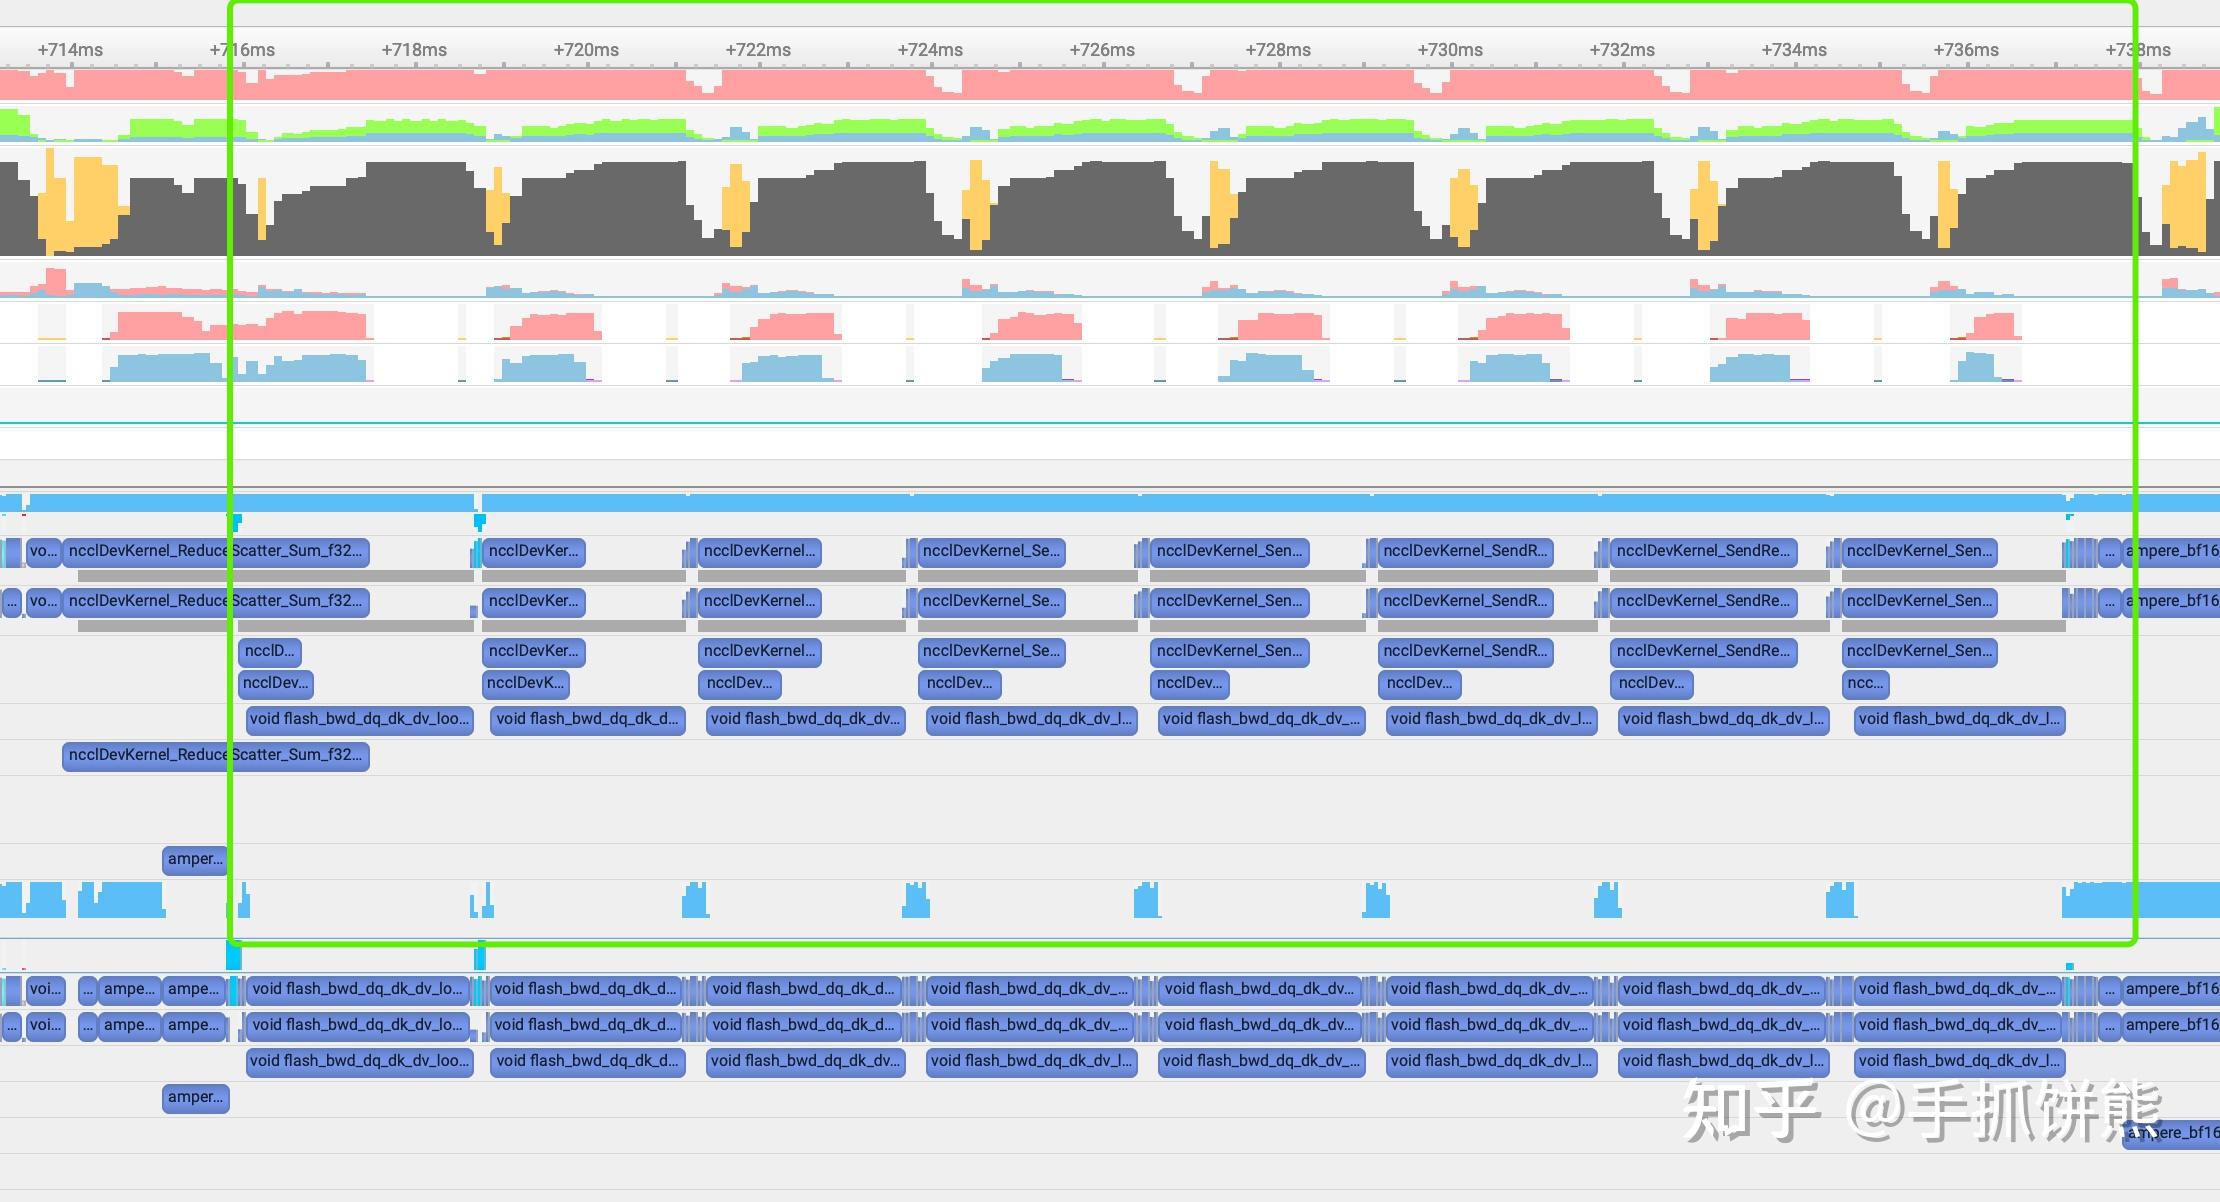The height and width of the screenshot is (1202, 2220).
Task: Jump to the +720ms ruler label
Action: point(586,50)
